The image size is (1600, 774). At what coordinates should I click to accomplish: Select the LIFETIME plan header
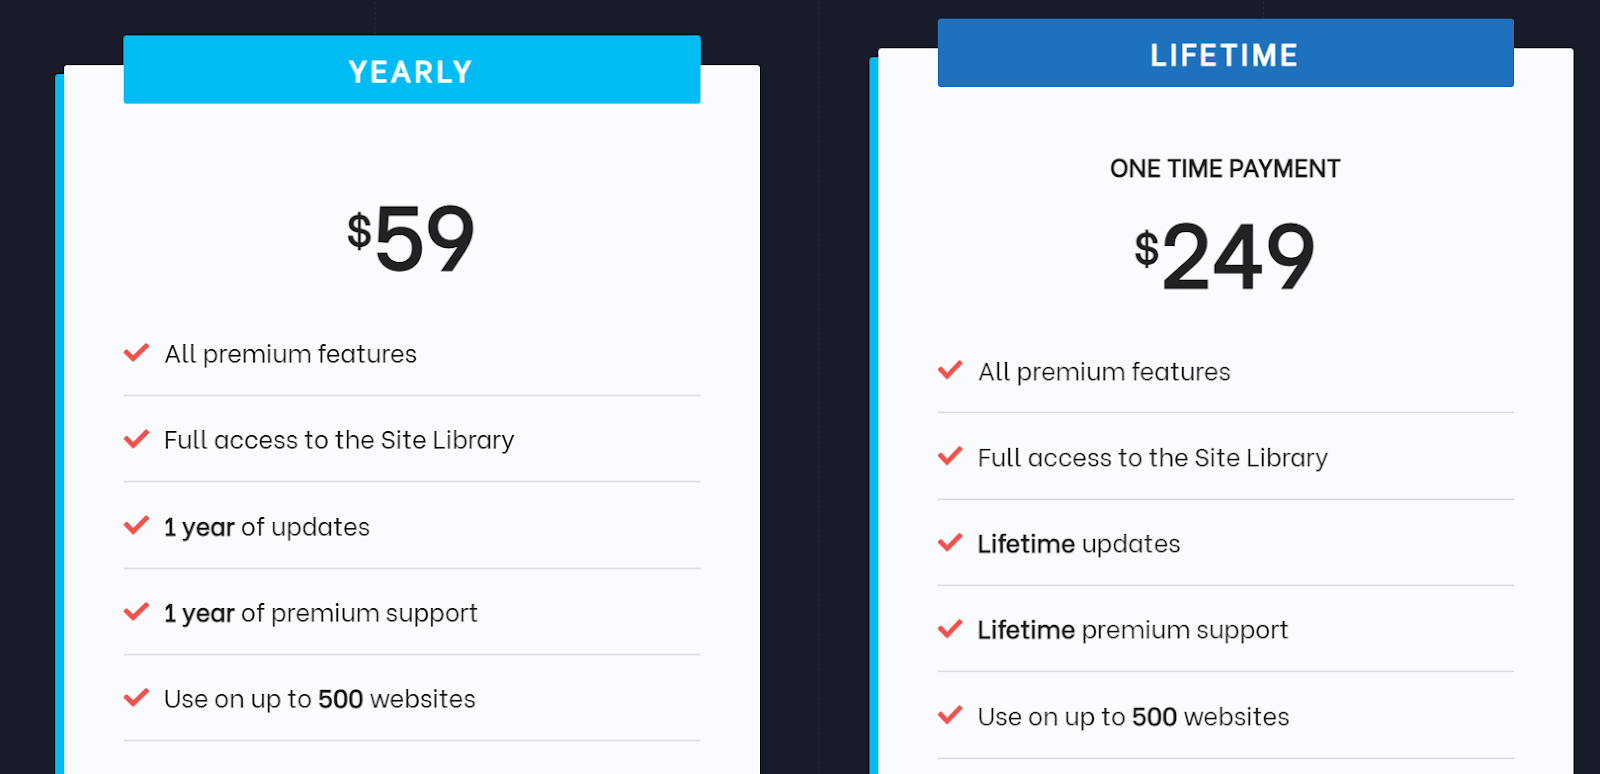tap(1225, 53)
